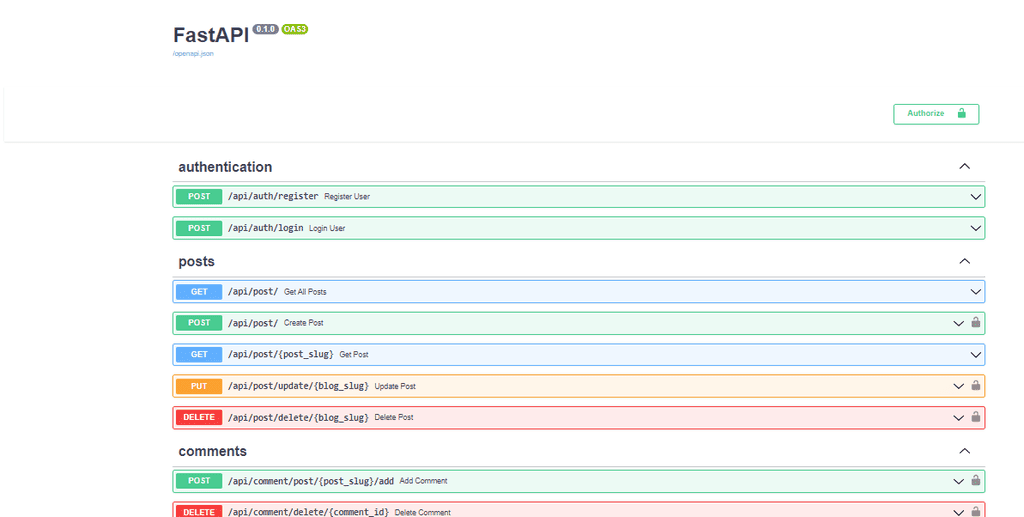Image resolution: width=1024 pixels, height=517 pixels.
Task: Click the /api/post/{post_slug} path text
Action: point(281,354)
